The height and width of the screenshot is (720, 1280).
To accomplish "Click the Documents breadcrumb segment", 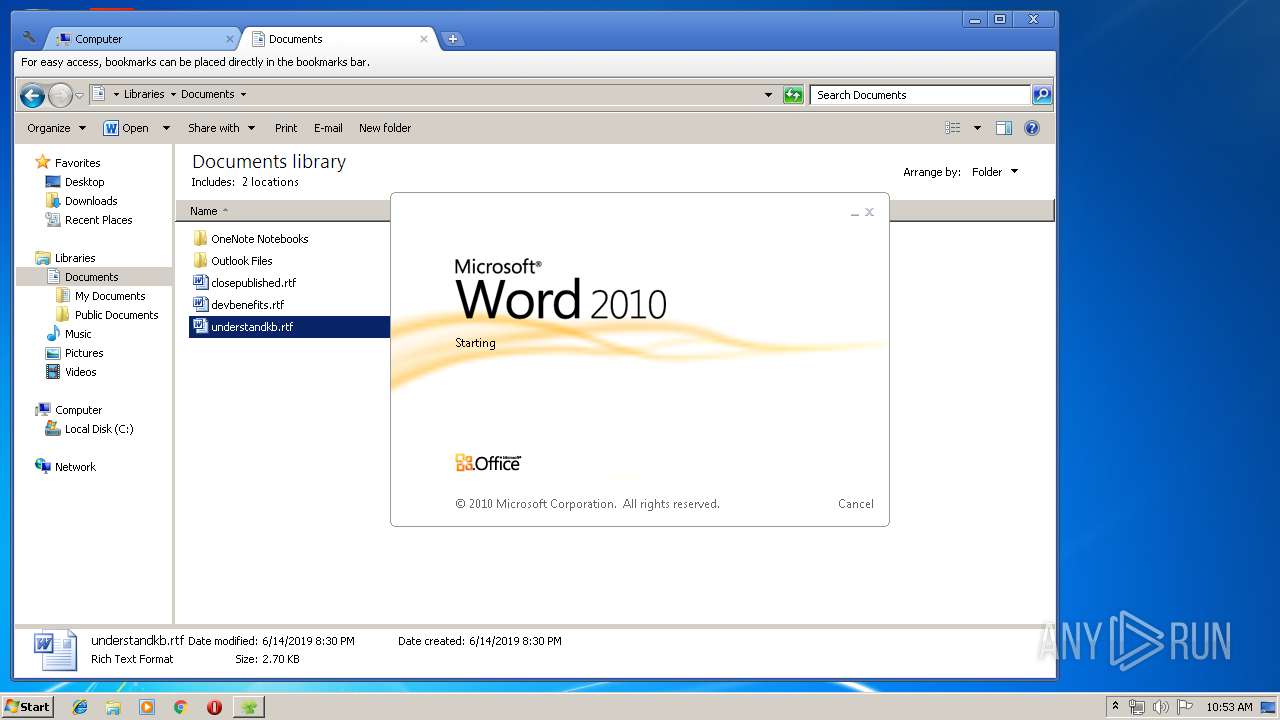I will [208, 94].
